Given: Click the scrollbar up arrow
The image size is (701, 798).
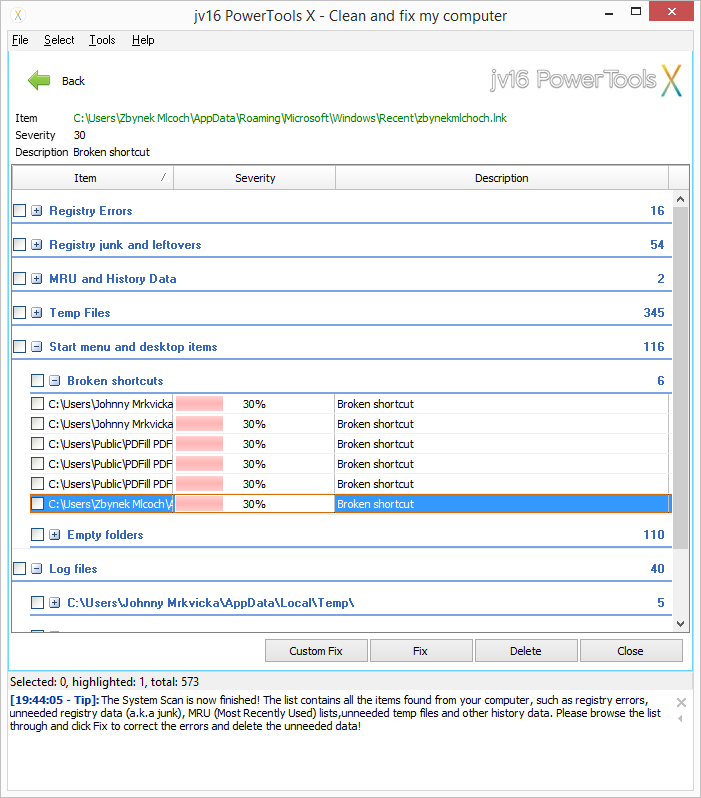Looking at the screenshot, I should 681,200.
